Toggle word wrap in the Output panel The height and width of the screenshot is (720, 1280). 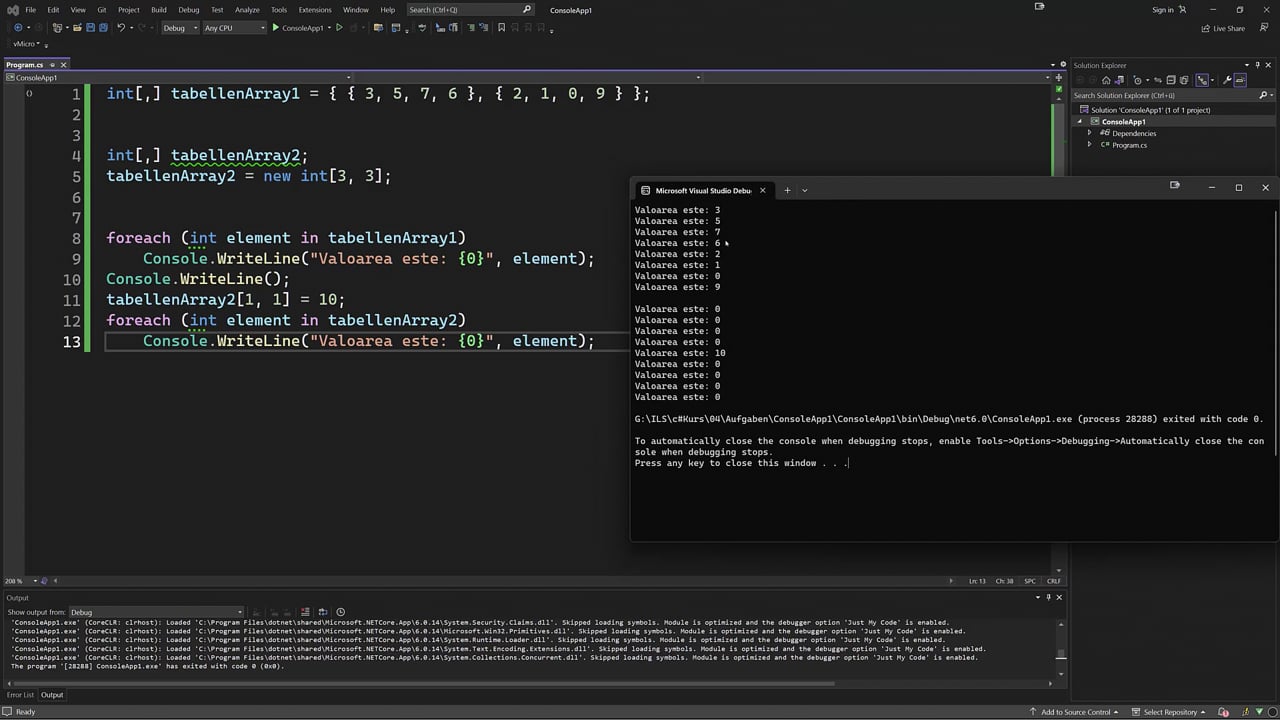click(325, 612)
